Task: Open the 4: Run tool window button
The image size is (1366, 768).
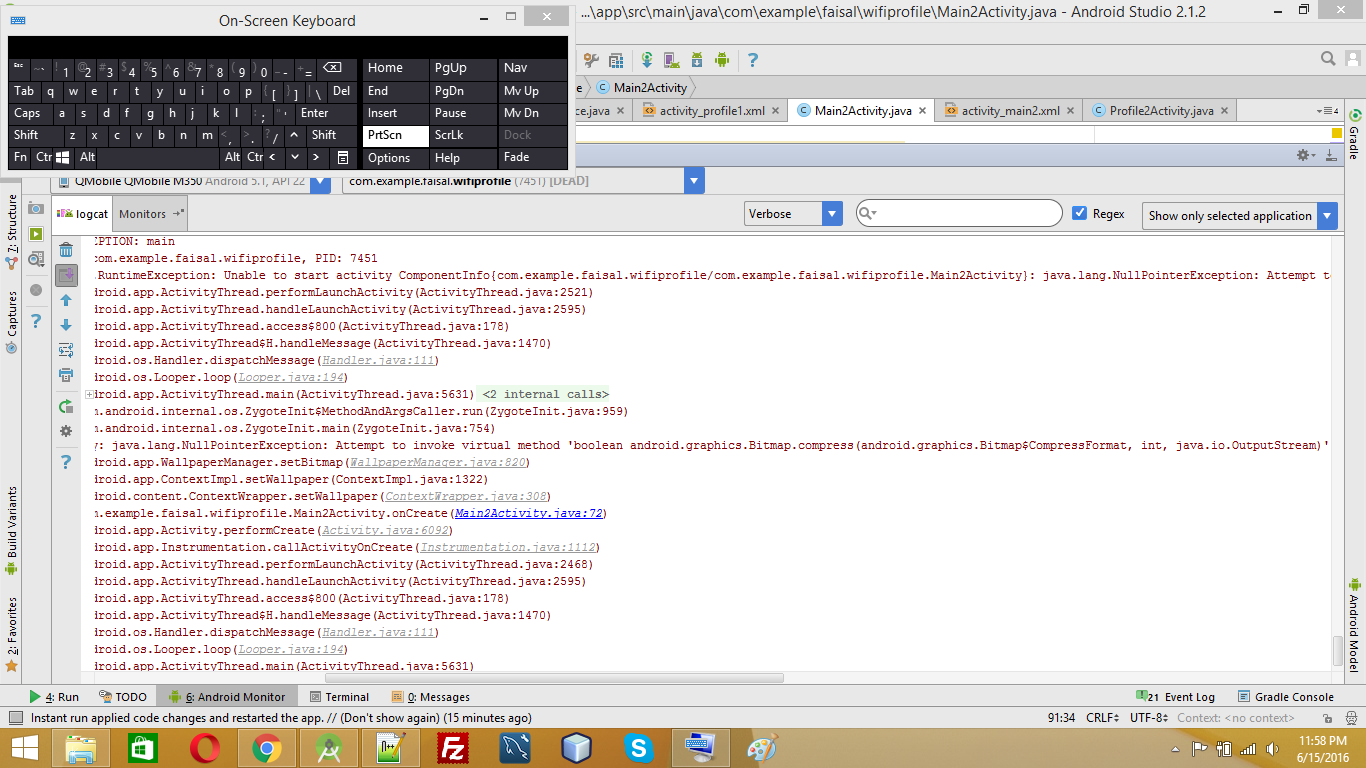Action: pyautogui.click(x=54, y=697)
